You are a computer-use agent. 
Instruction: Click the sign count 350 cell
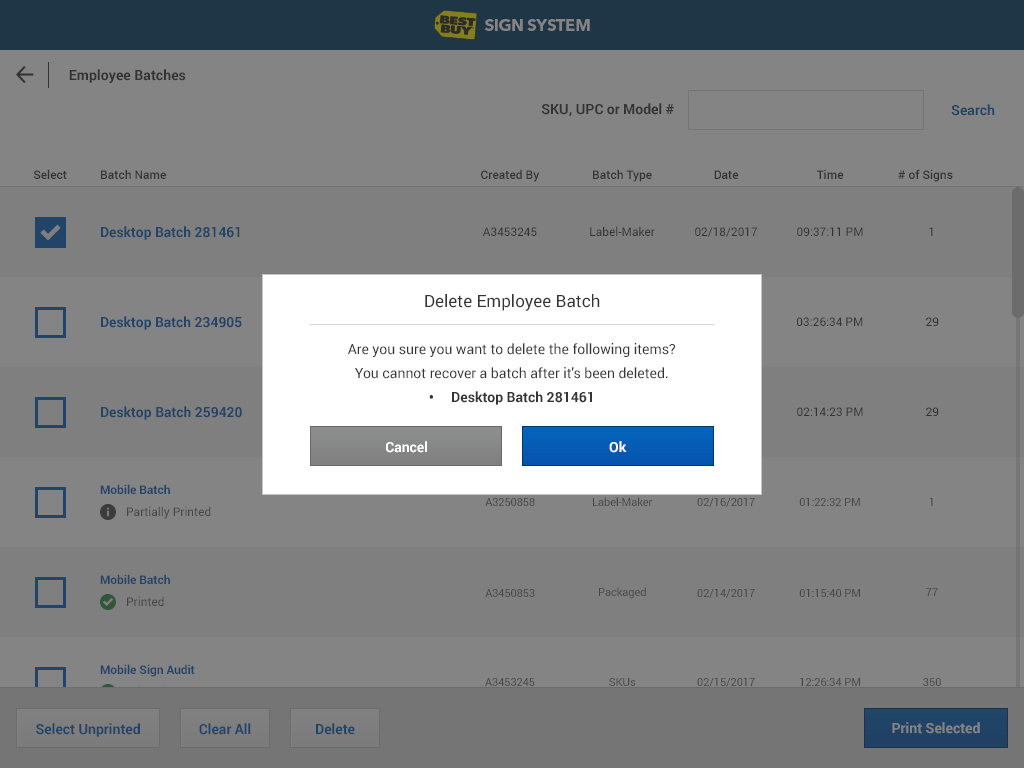click(x=931, y=682)
